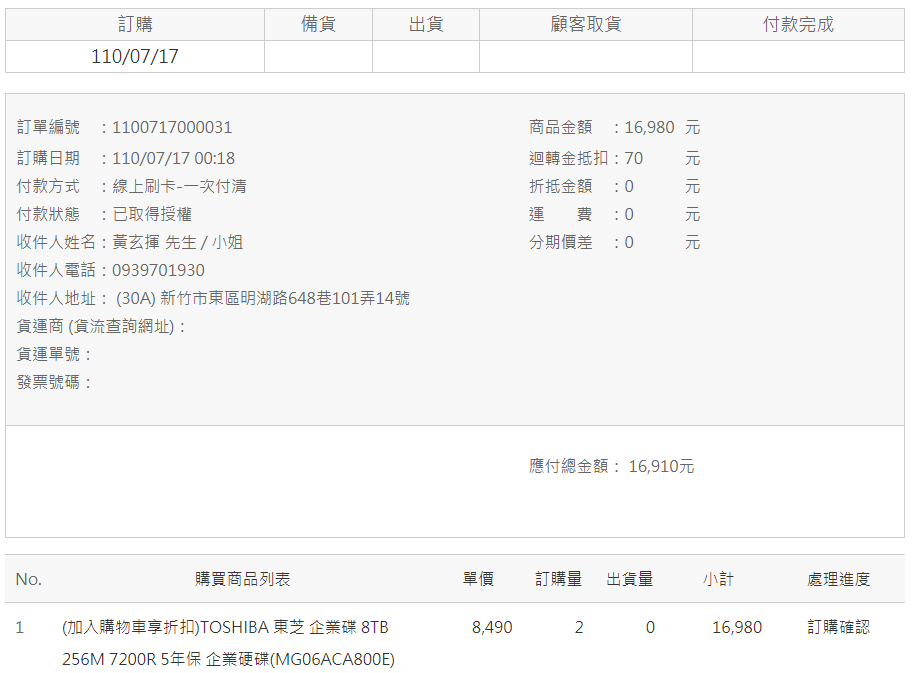Click the 訂購確認 processing status
Screen dimensions: 918x673
pyautogui.click(x=838, y=627)
